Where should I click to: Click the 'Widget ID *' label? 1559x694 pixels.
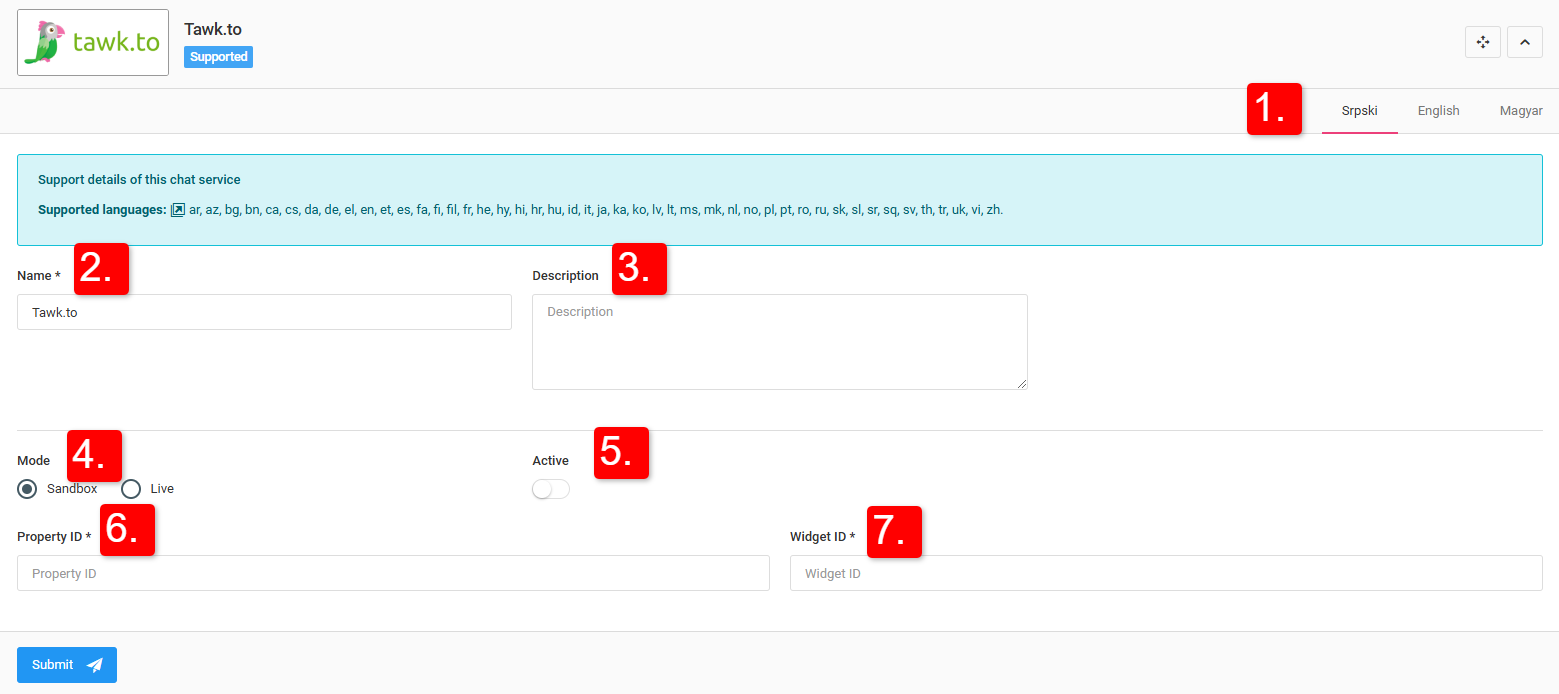(x=823, y=537)
